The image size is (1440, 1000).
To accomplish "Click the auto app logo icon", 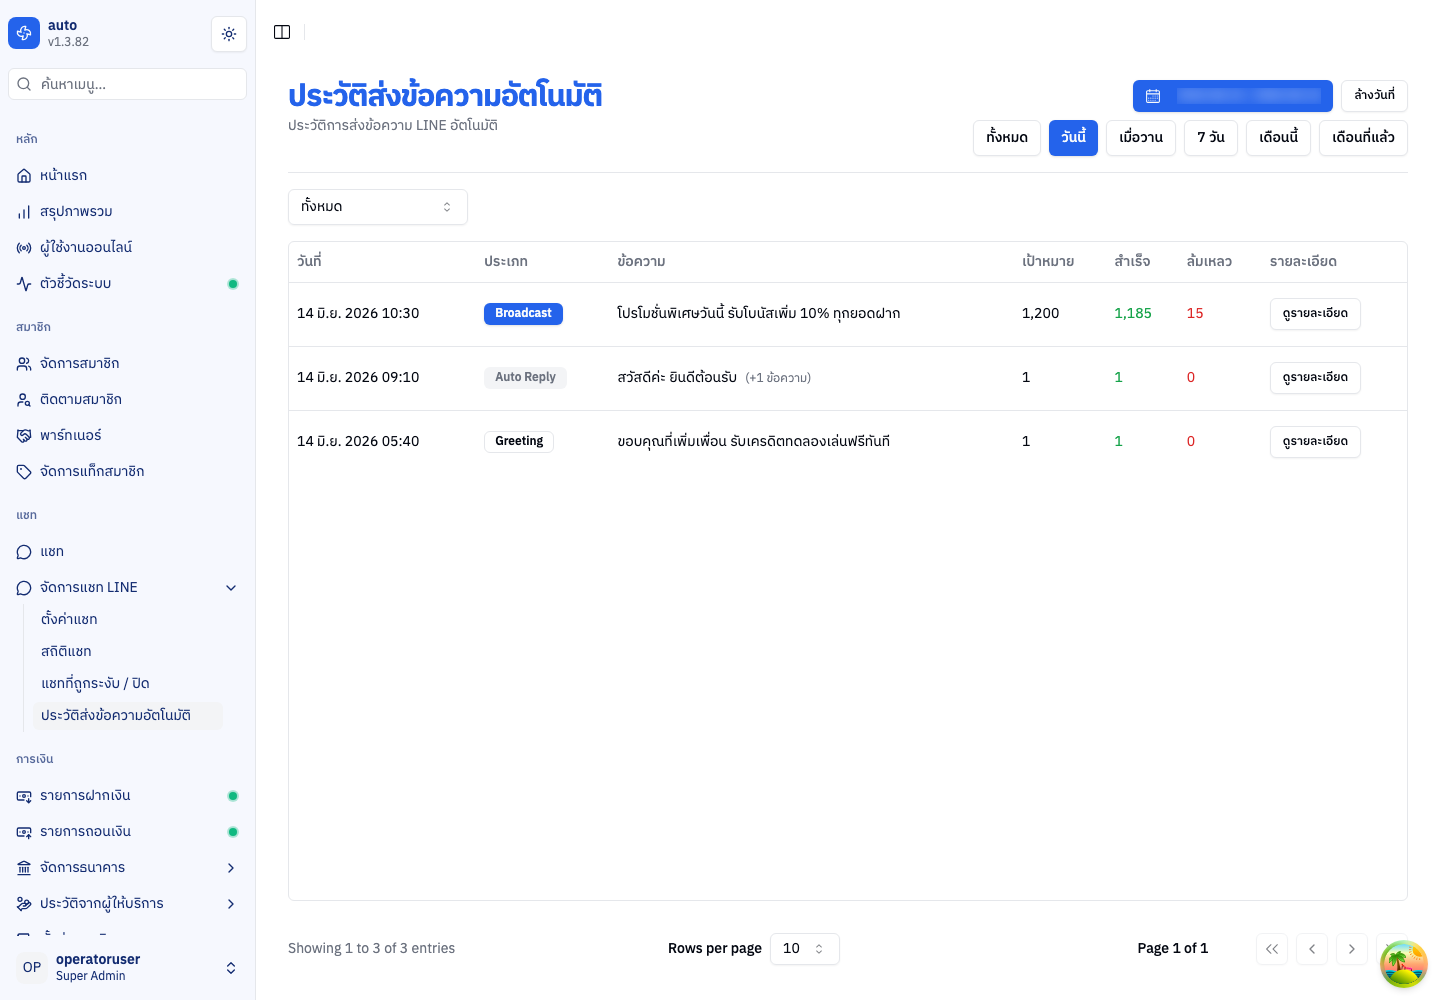I will (x=24, y=33).
